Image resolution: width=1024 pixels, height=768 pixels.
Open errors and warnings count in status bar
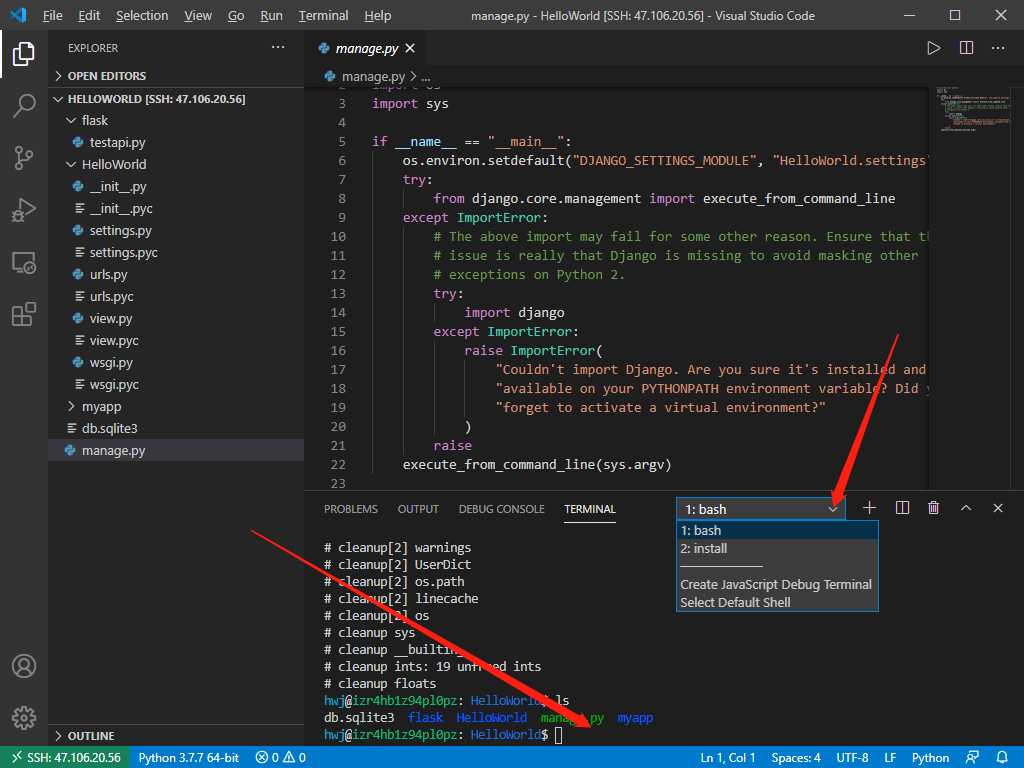click(x=281, y=758)
